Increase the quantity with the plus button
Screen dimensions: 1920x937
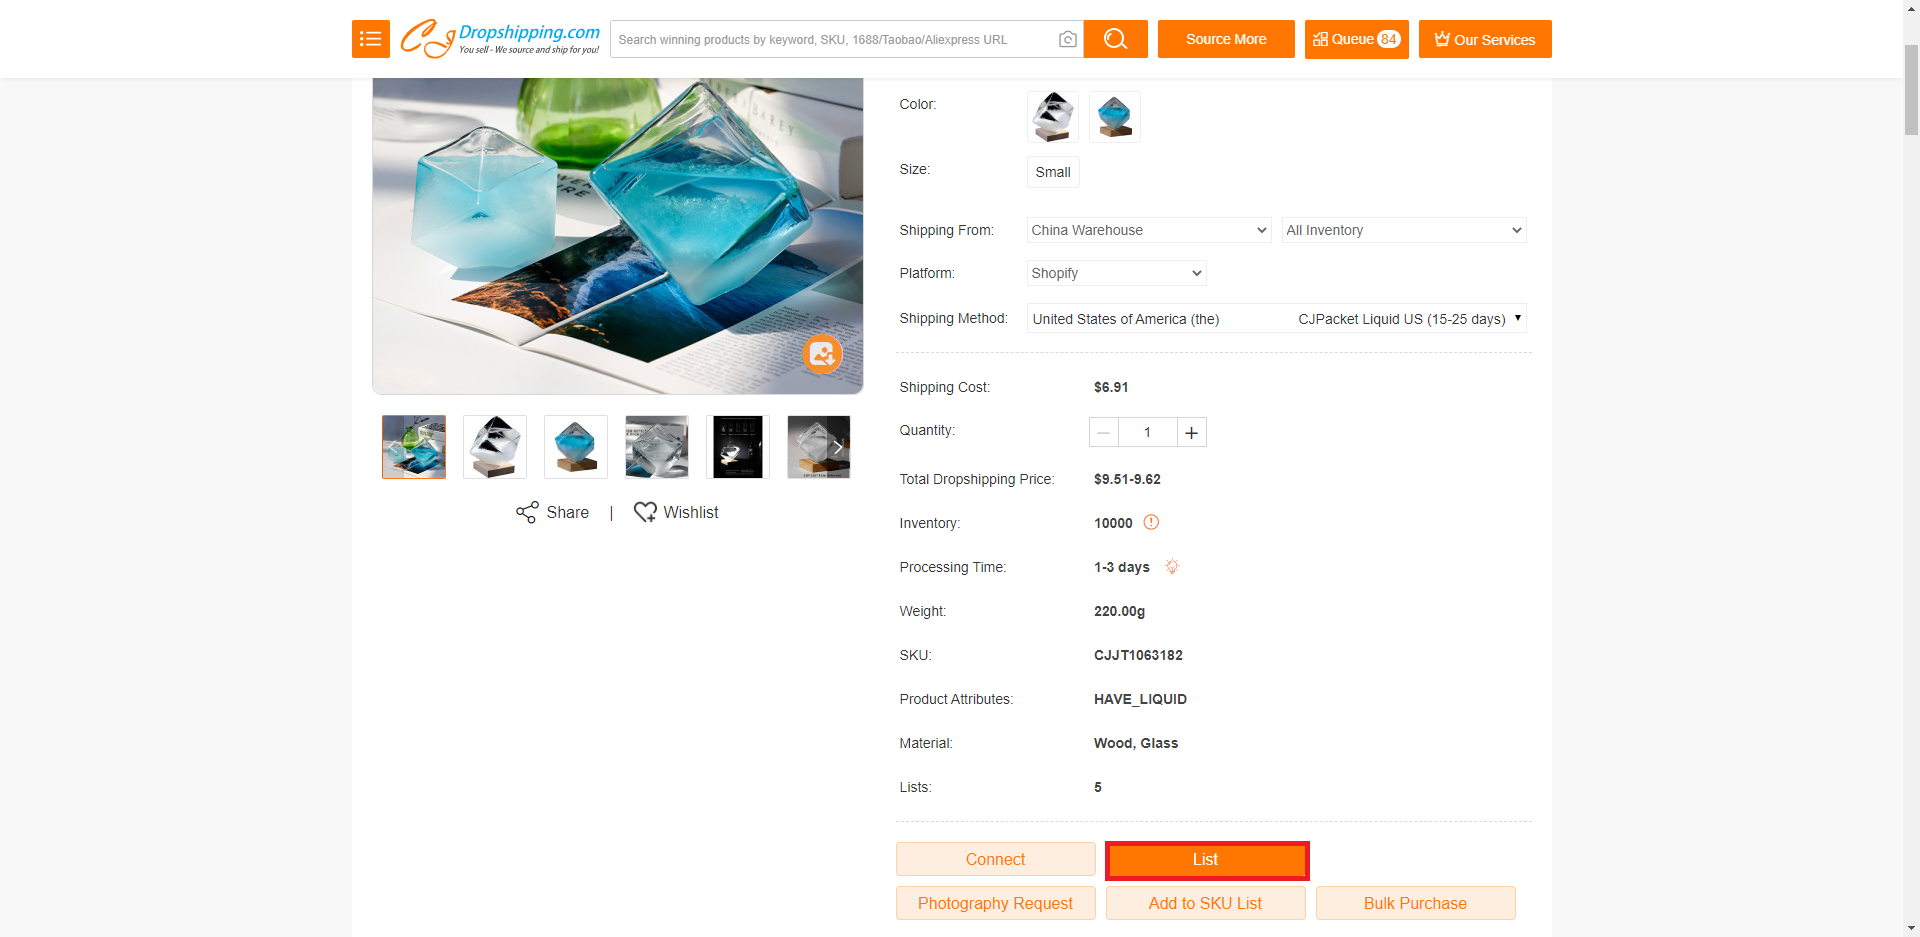pos(1191,432)
